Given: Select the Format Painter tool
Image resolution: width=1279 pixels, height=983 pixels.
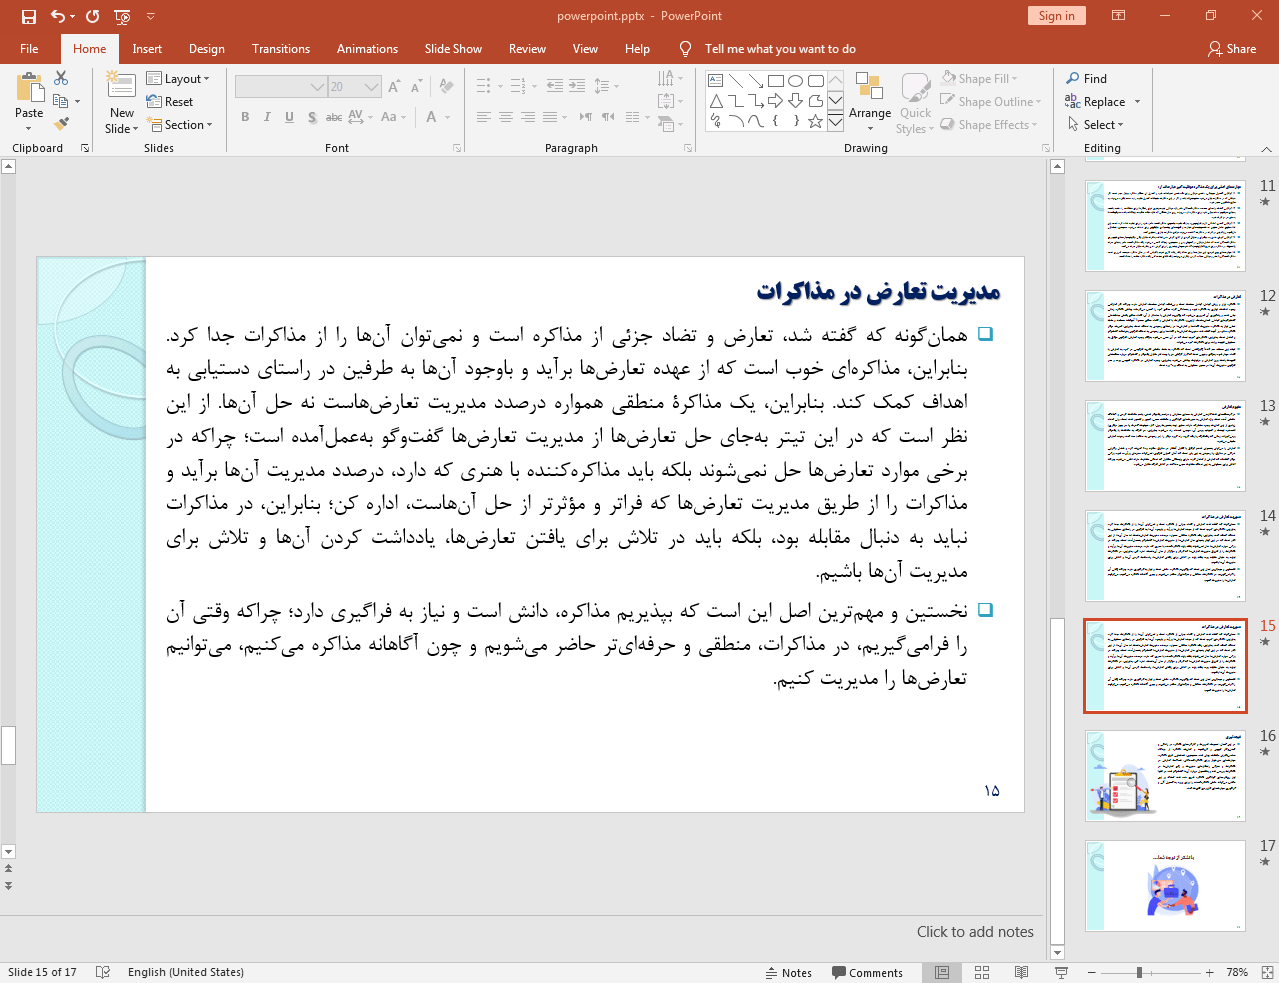Looking at the screenshot, I should point(60,123).
